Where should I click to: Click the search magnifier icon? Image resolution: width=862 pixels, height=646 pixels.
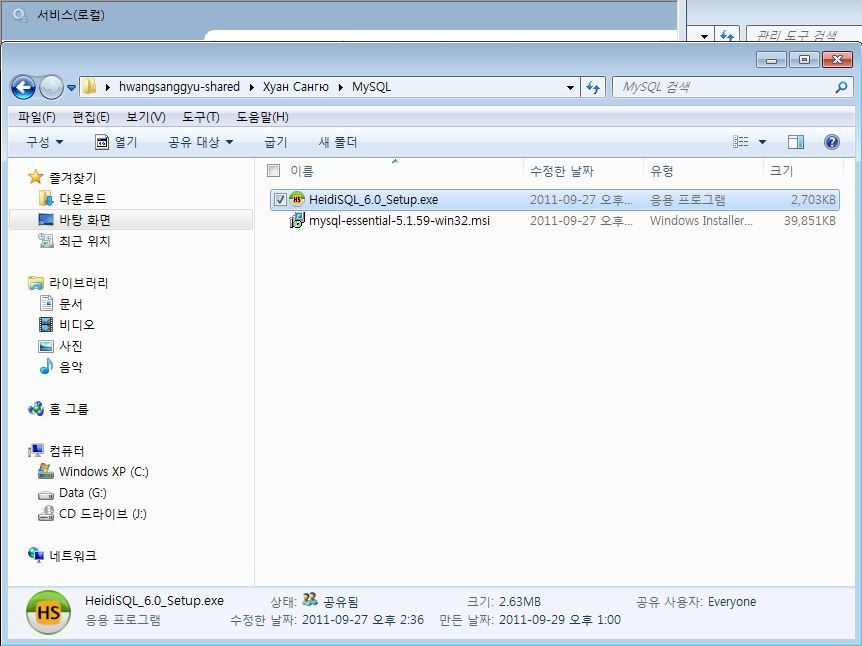[841, 87]
